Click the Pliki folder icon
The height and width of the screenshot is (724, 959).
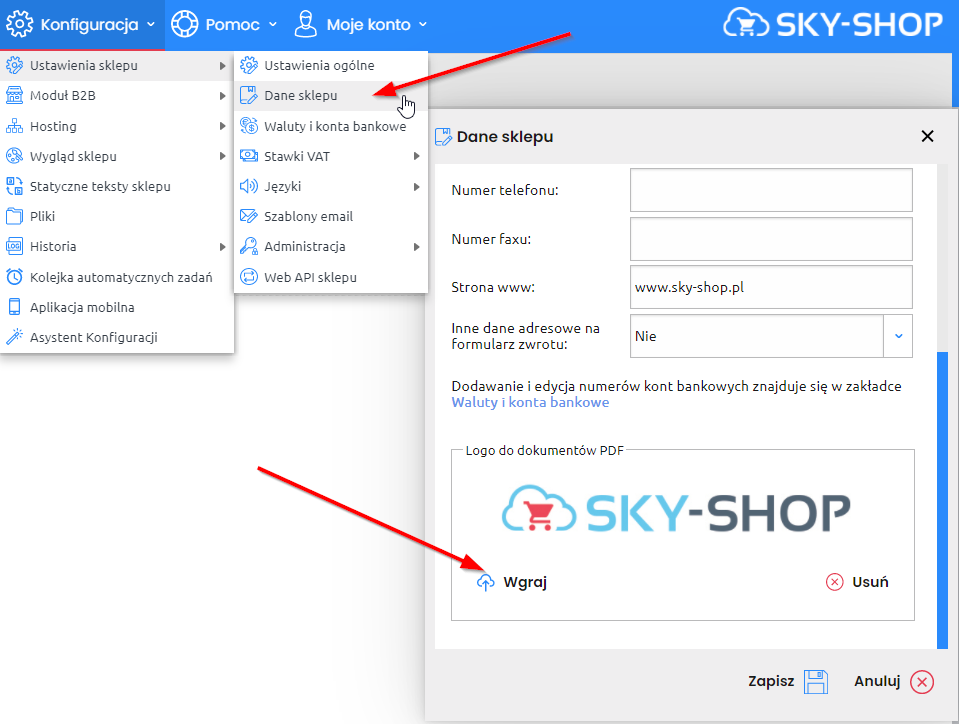click(x=14, y=216)
